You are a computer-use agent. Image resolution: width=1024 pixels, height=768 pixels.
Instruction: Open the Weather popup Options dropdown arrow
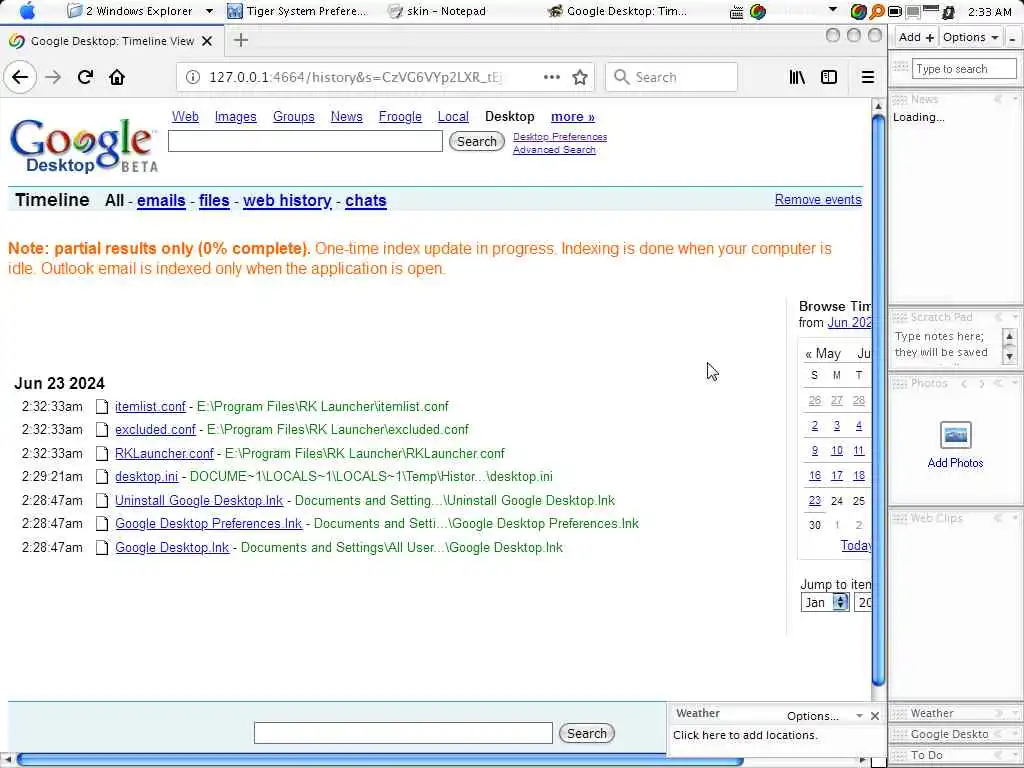coord(859,716)
